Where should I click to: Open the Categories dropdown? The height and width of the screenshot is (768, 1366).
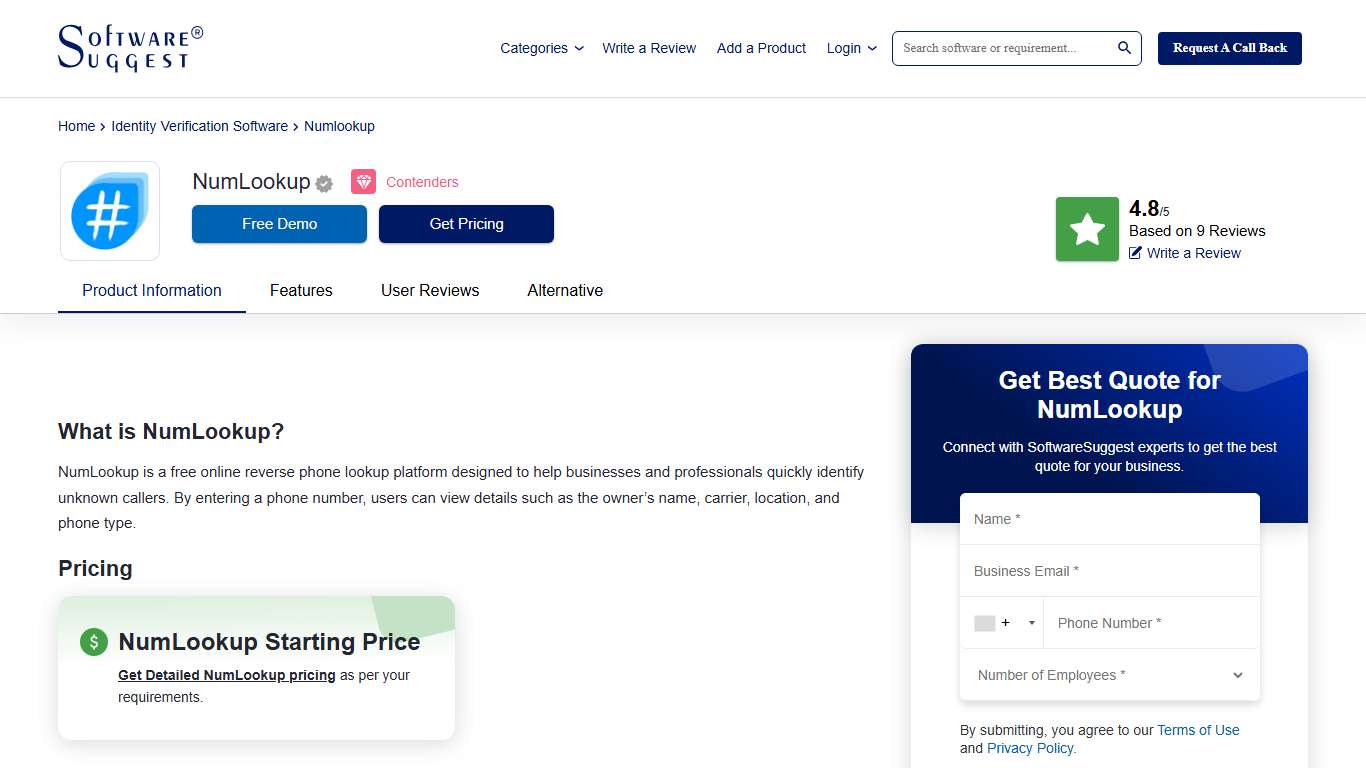pyautogui.click(x=541, y=48)
